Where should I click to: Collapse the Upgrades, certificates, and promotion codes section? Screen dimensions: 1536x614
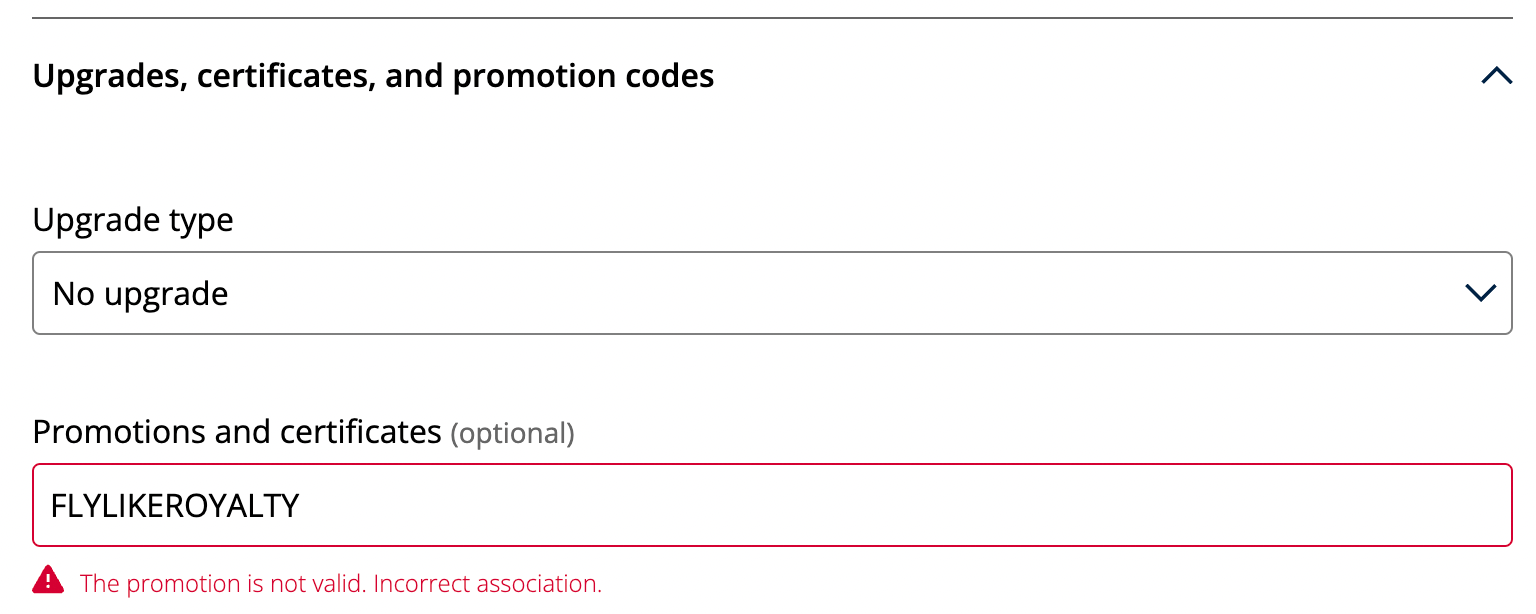click(x=1495, y=75)
